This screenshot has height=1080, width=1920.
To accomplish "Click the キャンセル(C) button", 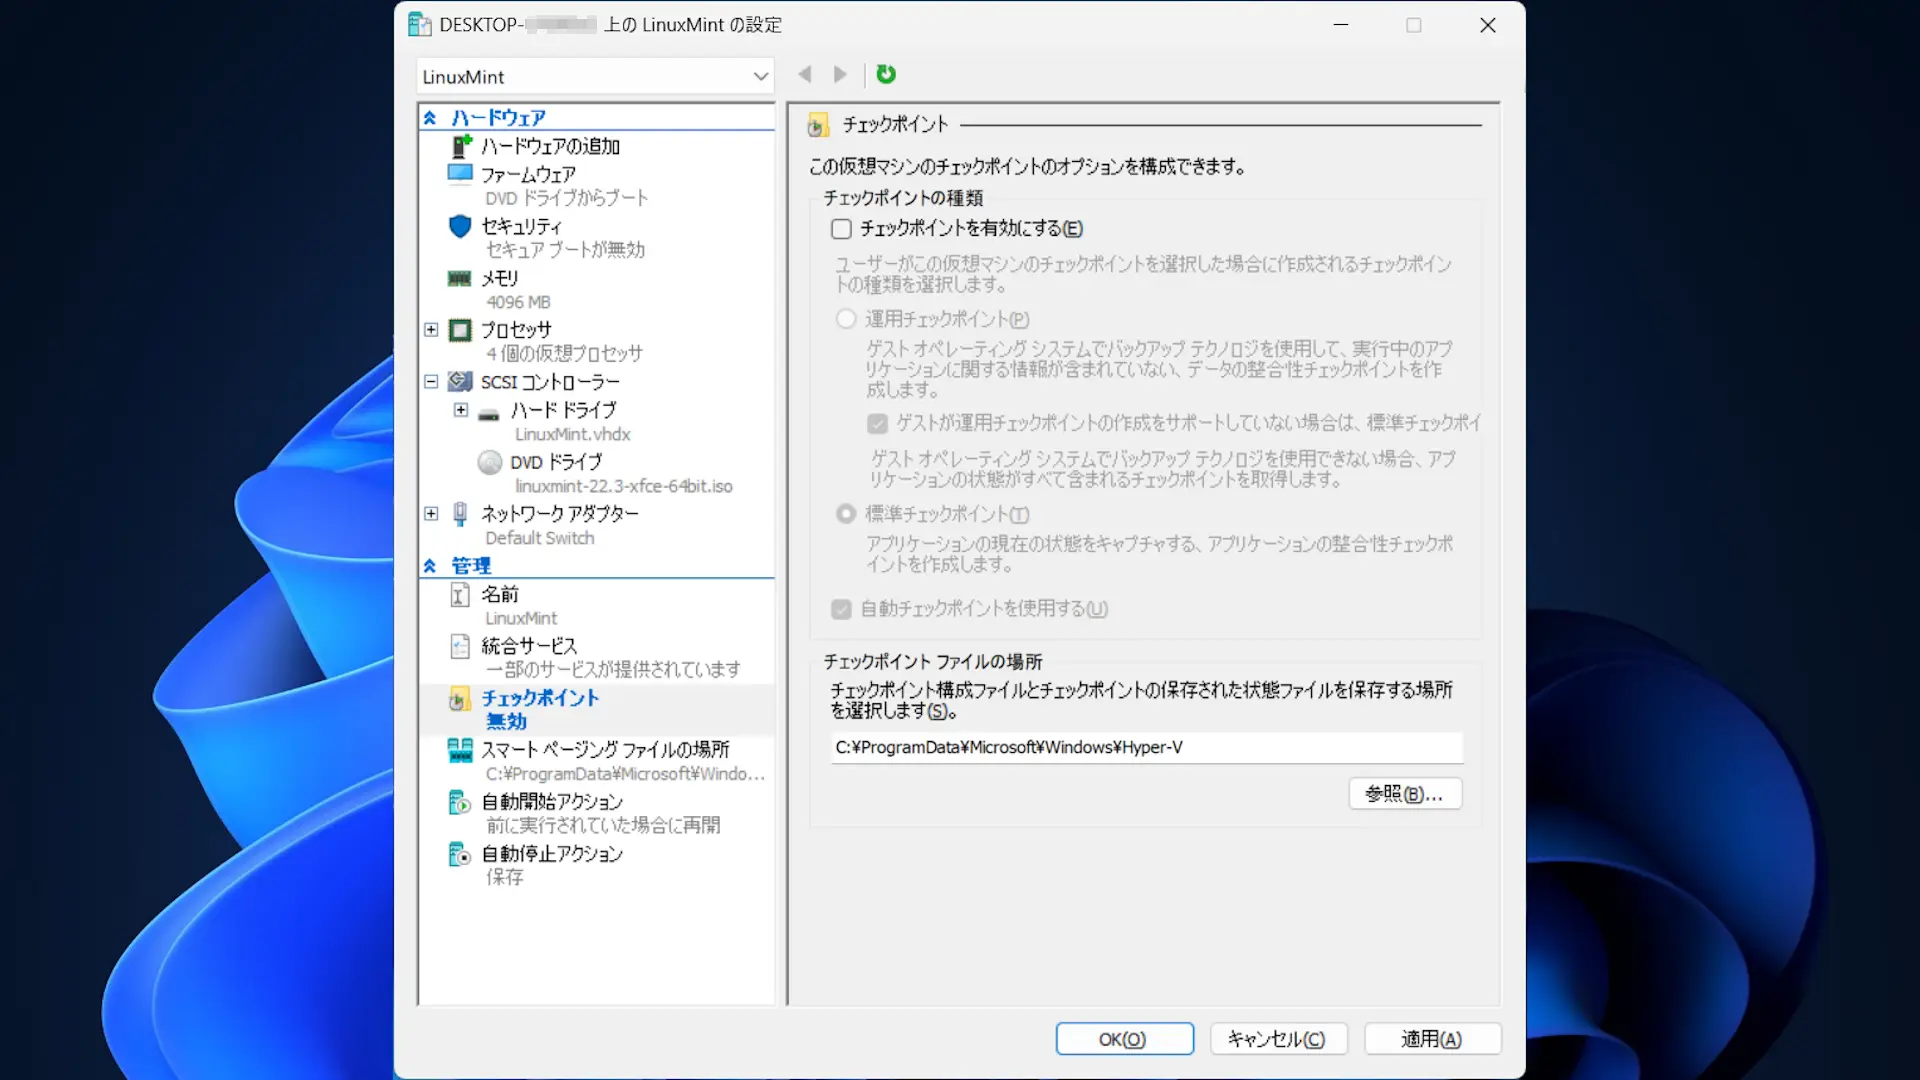I will [1279, 1039].
